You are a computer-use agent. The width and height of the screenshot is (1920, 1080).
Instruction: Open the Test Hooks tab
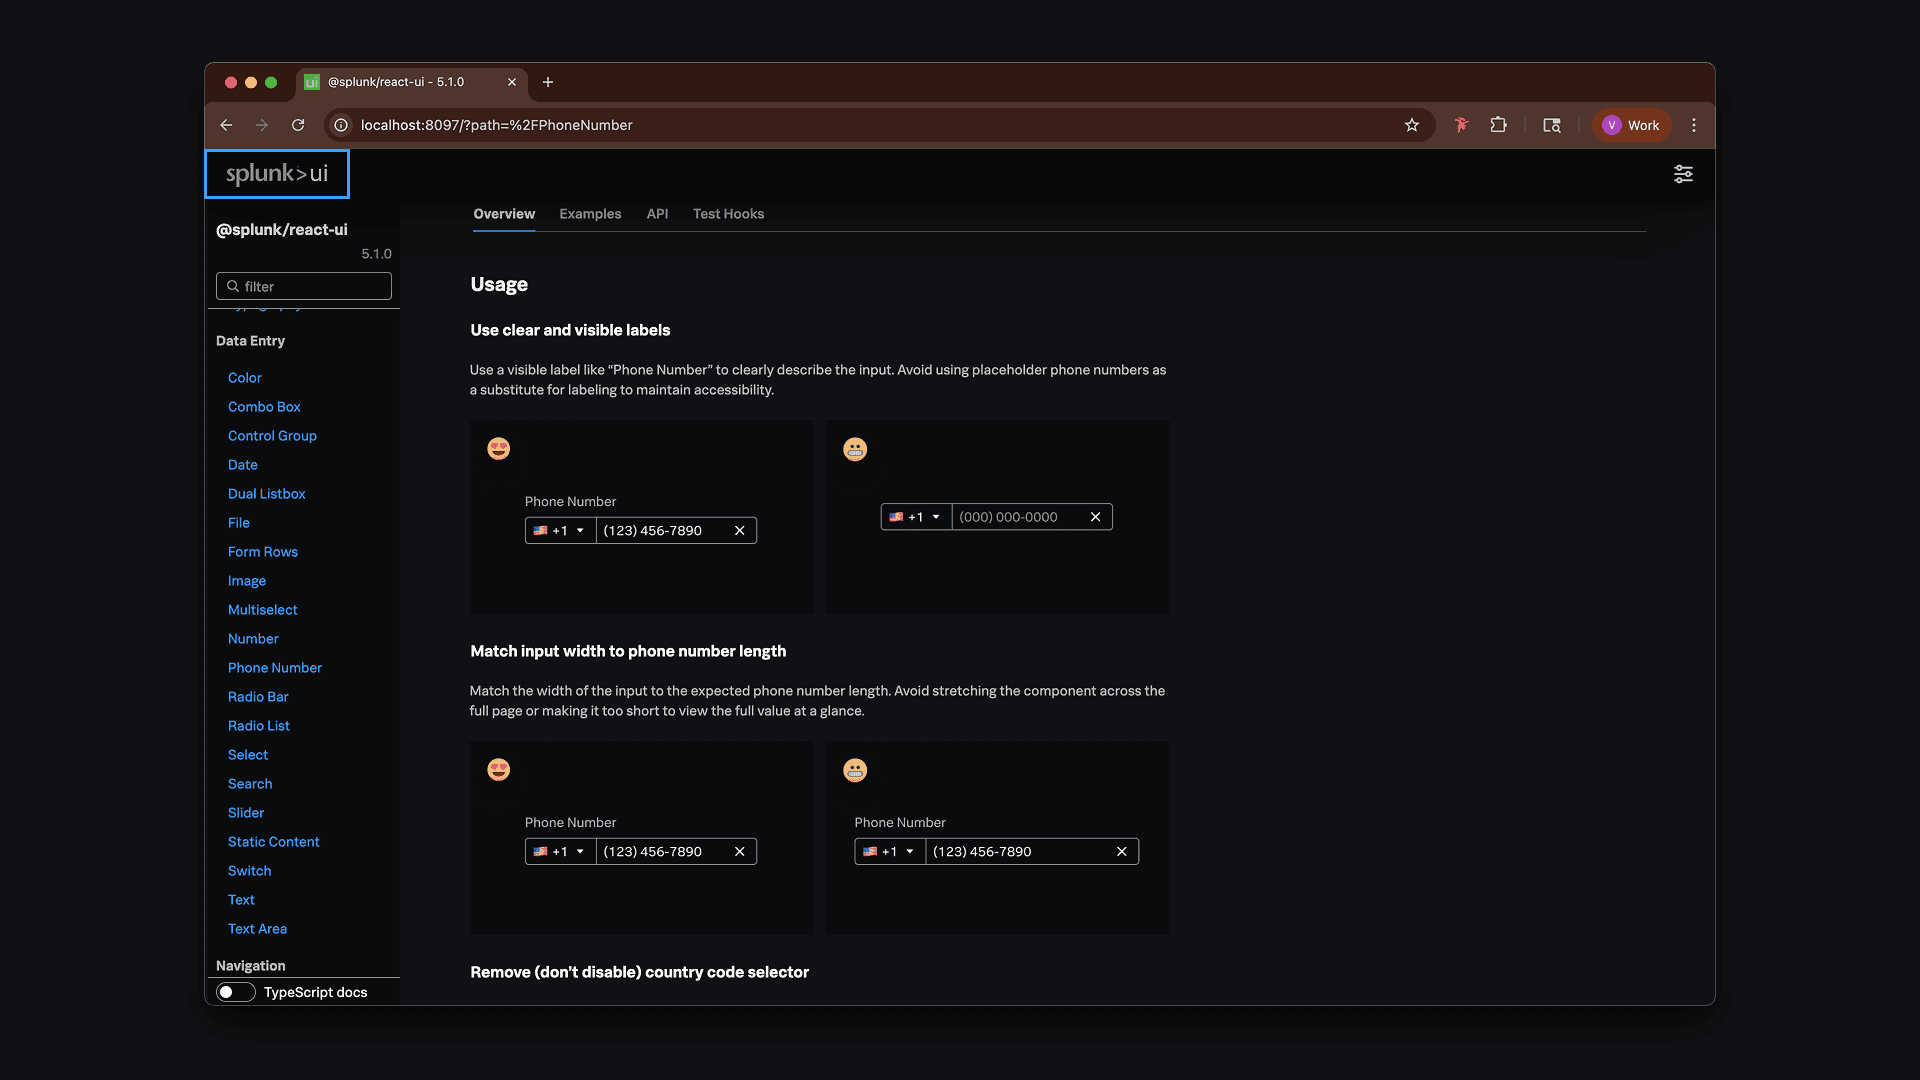(728, 214)
